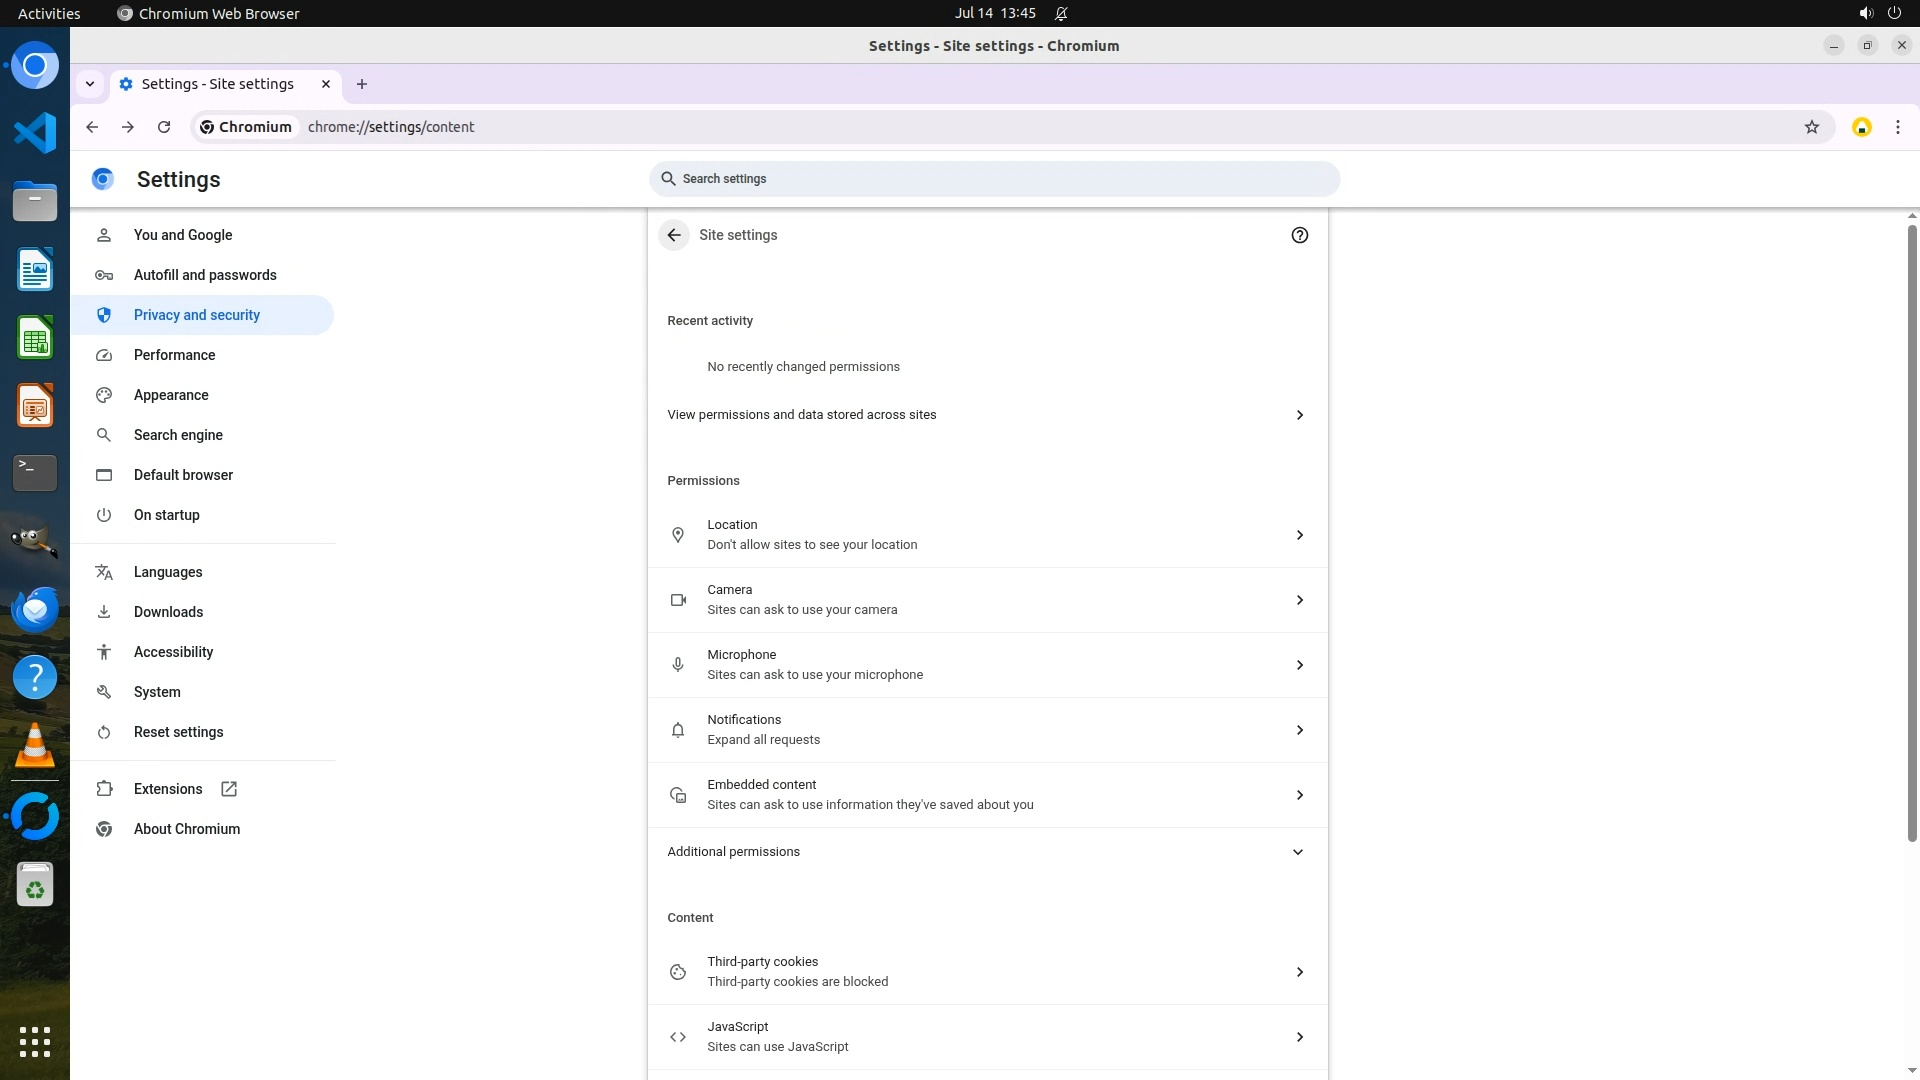Open Microphone permission settings
The width and height of the screenshot is (1920, 1080).
click(986, 665)
